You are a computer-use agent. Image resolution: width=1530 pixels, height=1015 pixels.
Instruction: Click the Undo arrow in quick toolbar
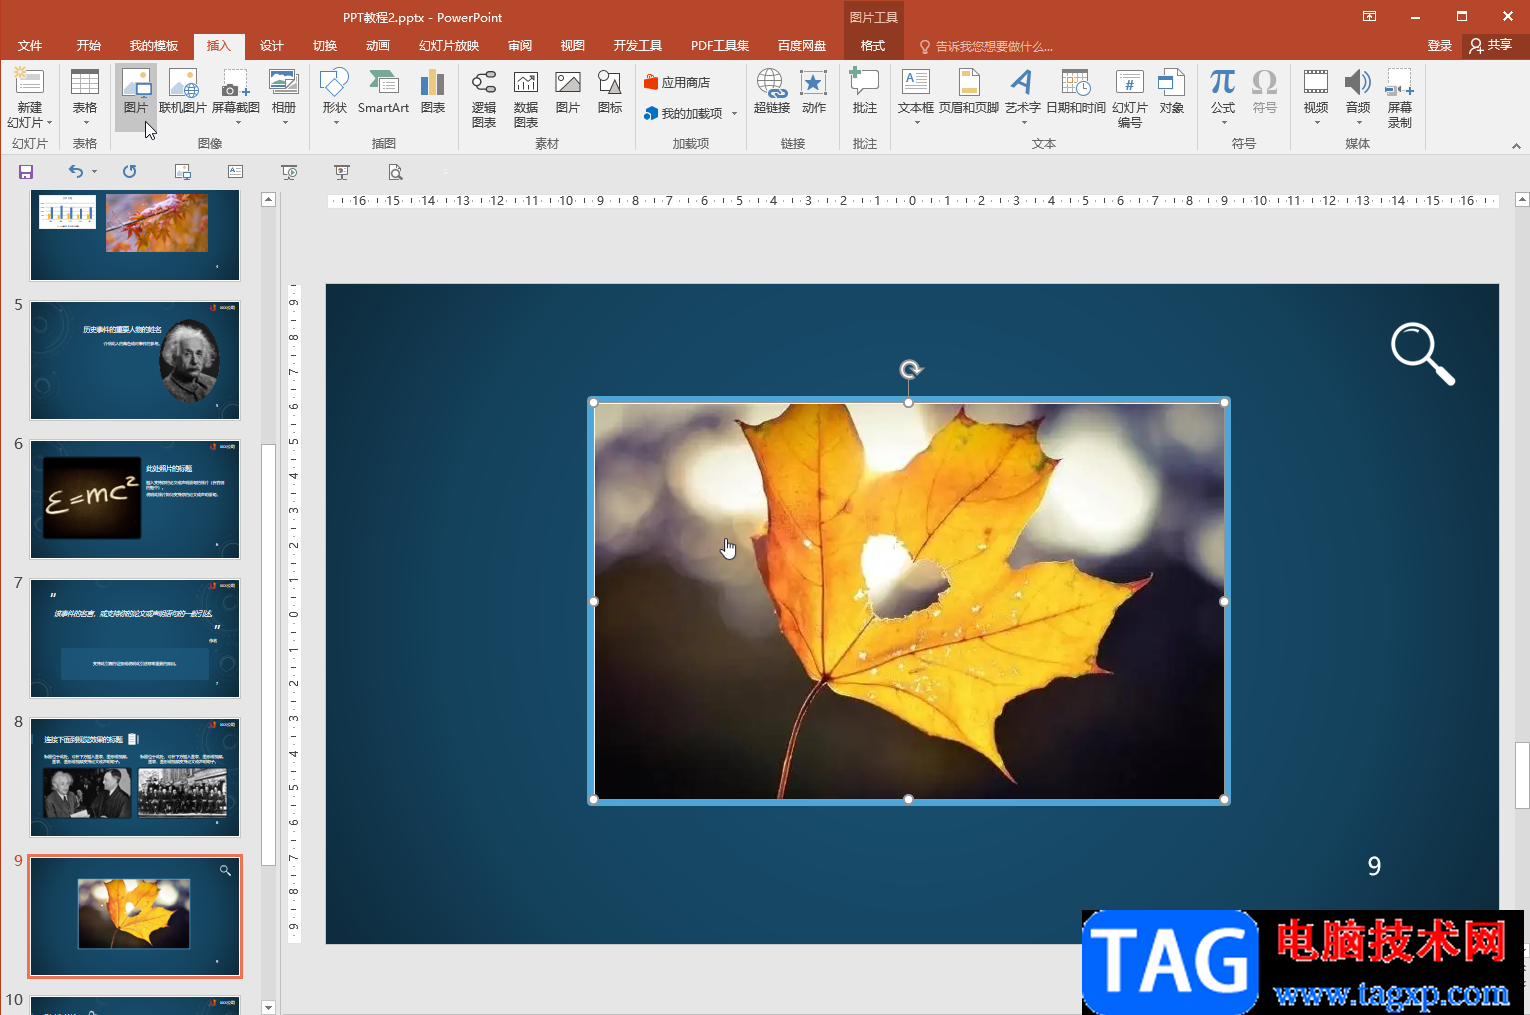click(x=76, y=172)
